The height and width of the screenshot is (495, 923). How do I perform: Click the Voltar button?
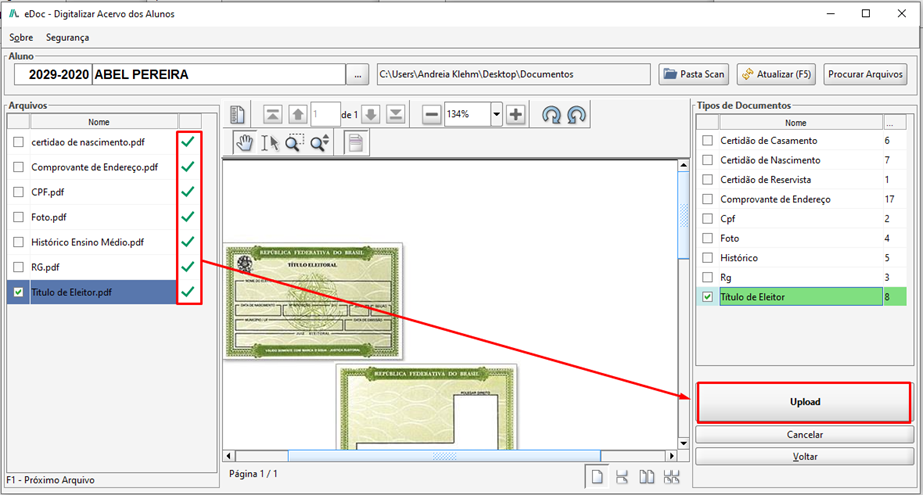pyautogui.click(x=805, y=456)
